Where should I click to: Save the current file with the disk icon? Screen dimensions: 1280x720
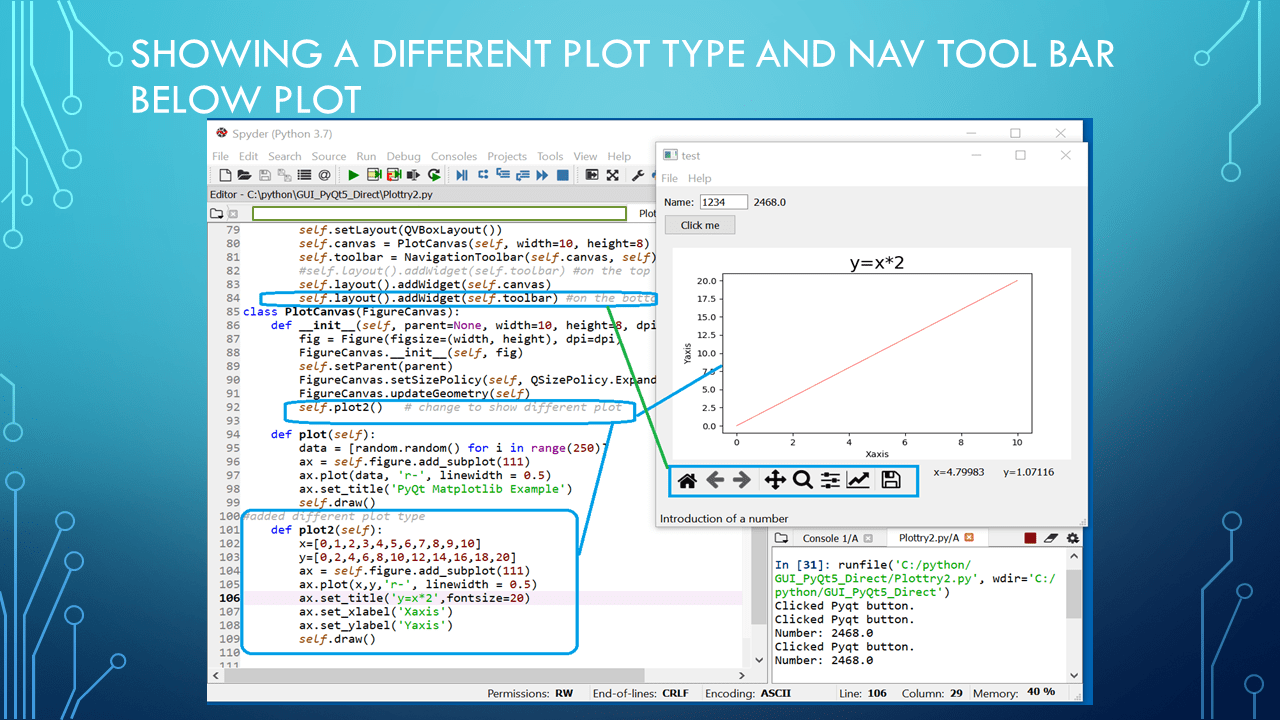coord(264,175)
